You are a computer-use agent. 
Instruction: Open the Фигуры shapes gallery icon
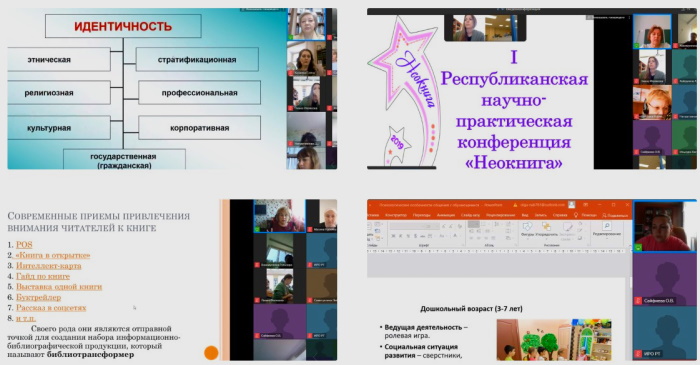528,226
